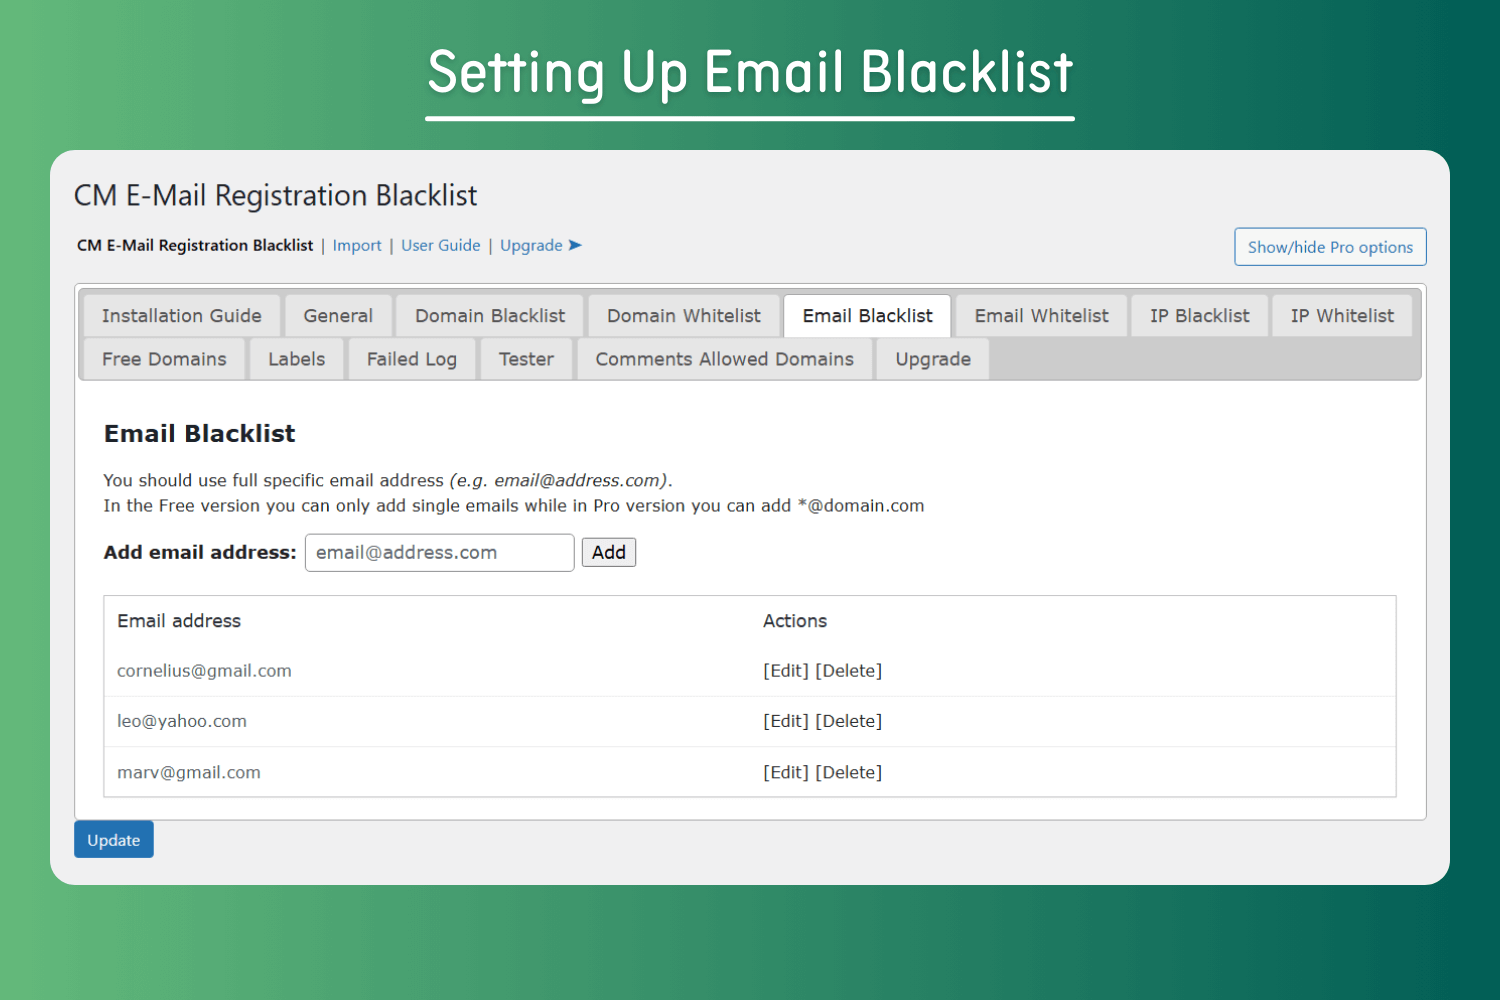Delete the leo@yahoo.com entry
The height and width of the screenshot is (1000, 1500).
point(849,721)
